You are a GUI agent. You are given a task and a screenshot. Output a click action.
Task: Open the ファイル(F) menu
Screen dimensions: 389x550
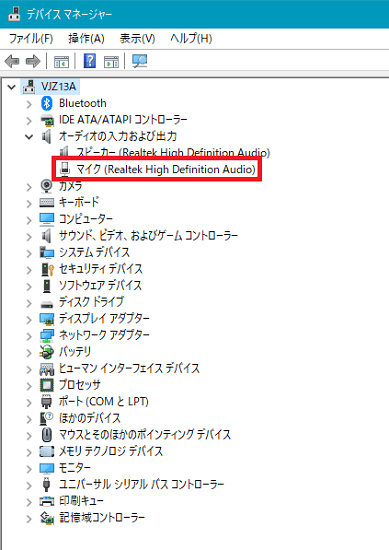31,38
